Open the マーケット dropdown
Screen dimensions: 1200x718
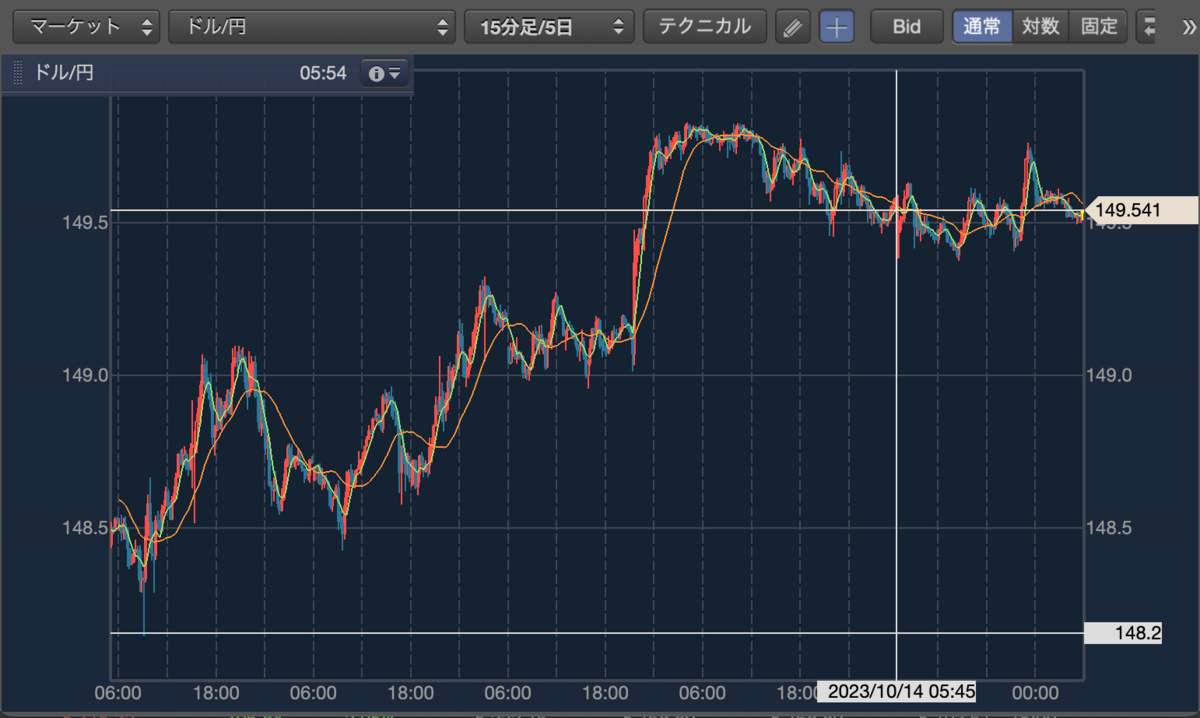pos(86,27)
